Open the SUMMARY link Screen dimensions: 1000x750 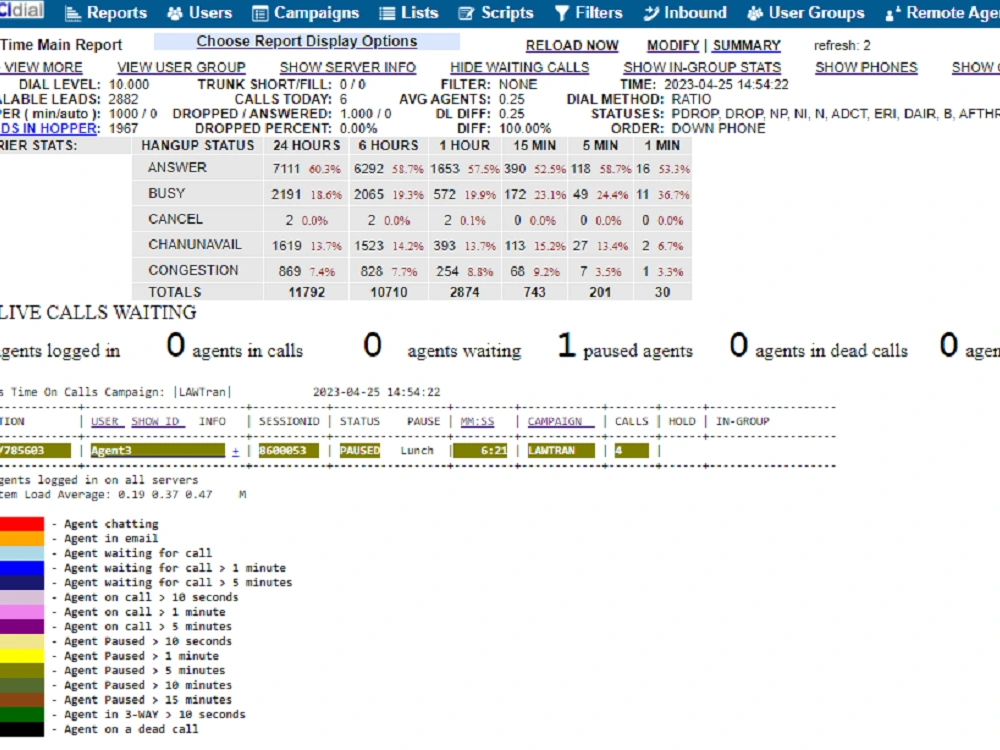tap(746, 46)
